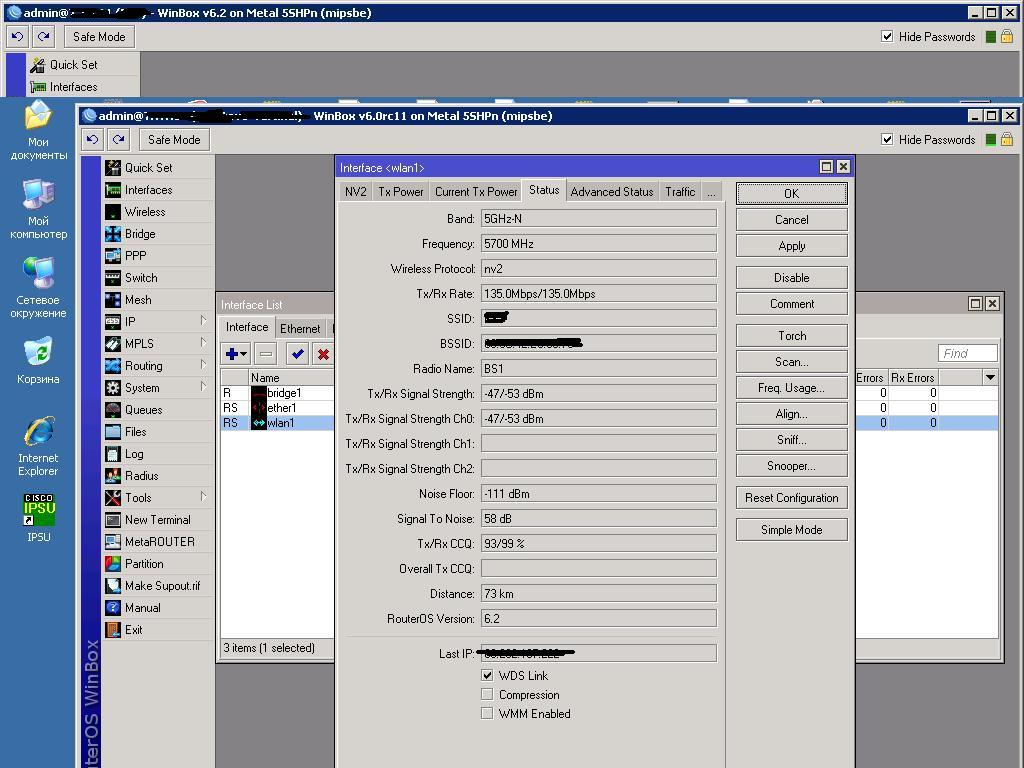Switch to the Current Tx Power tab
The image size is (1024, 768).
click(x=476, y=192)
